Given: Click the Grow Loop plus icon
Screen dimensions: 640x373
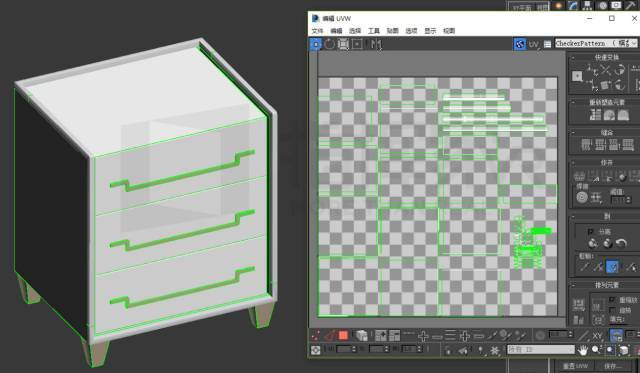Looking at the screenshot, I should (423, 336).
